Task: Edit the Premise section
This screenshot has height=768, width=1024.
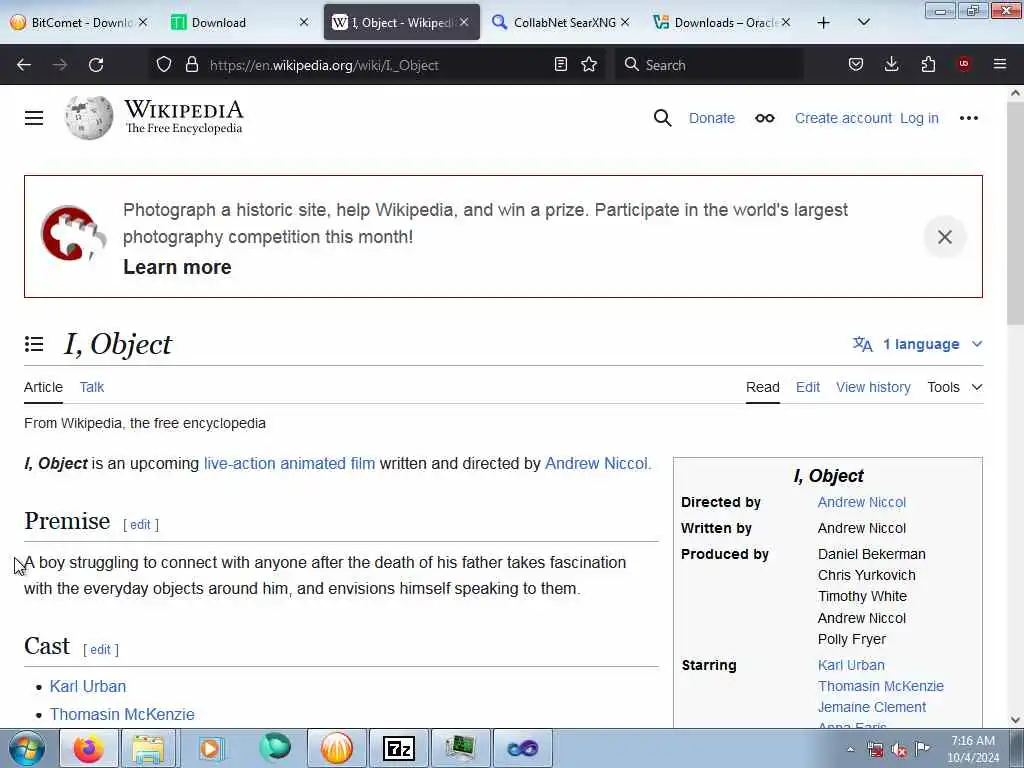Action: click(x=140, y=524)
